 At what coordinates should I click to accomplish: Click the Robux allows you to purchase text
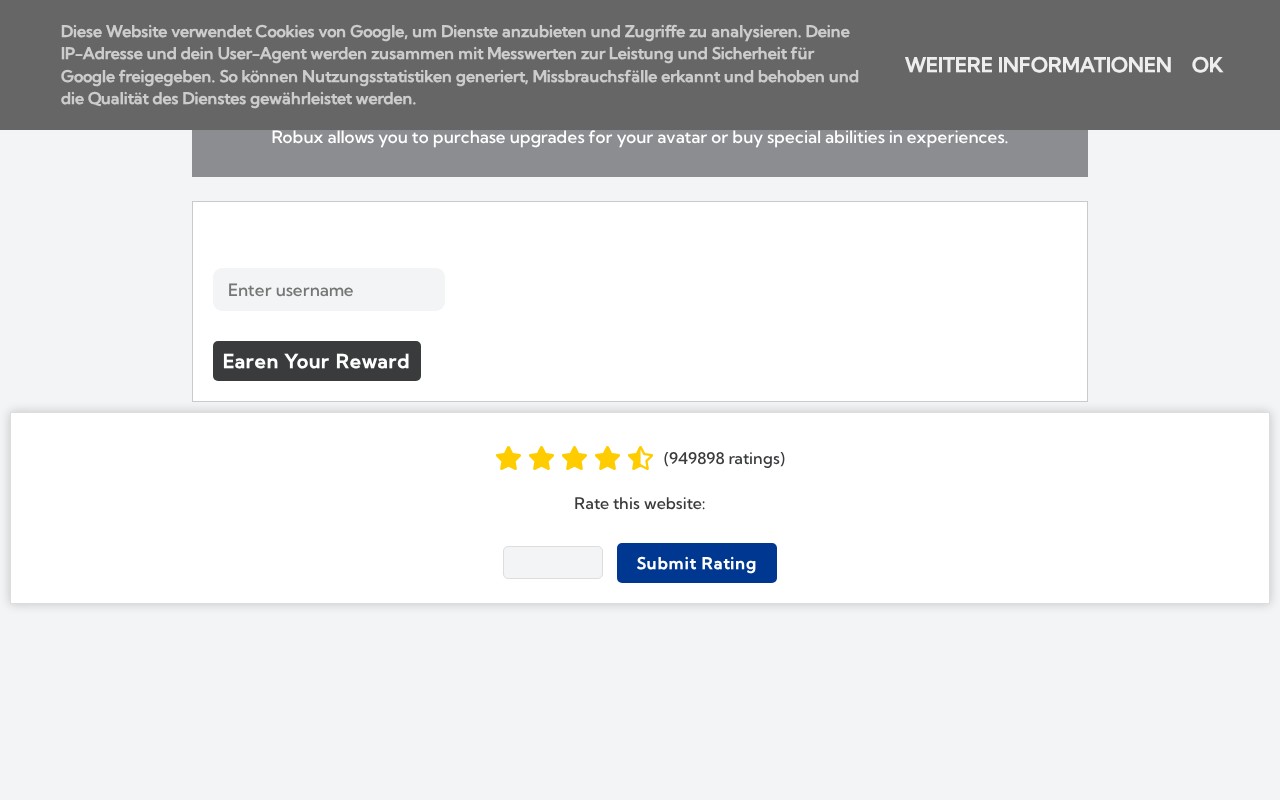click(640, 137)
